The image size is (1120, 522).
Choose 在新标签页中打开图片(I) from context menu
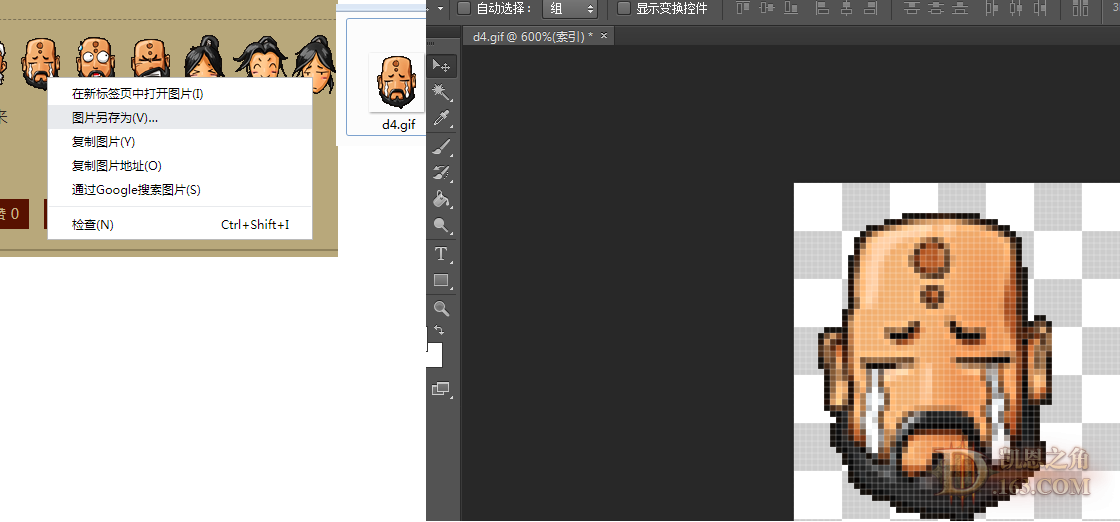(x=180, y=94)
